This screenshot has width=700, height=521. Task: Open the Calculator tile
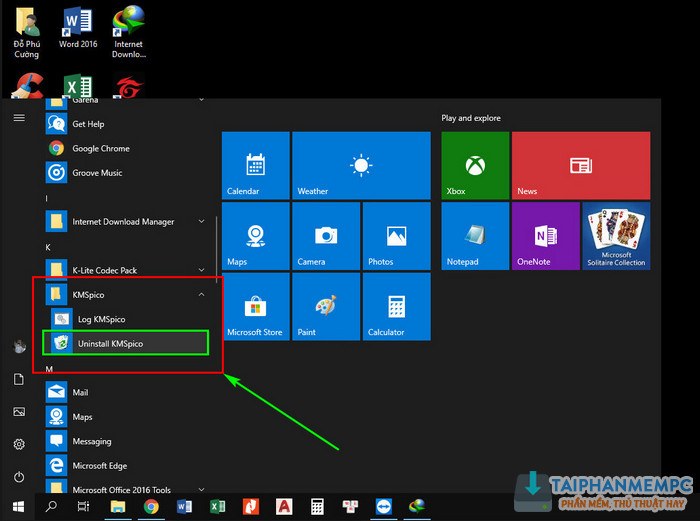pyautogui.click(x=396, y=306)
